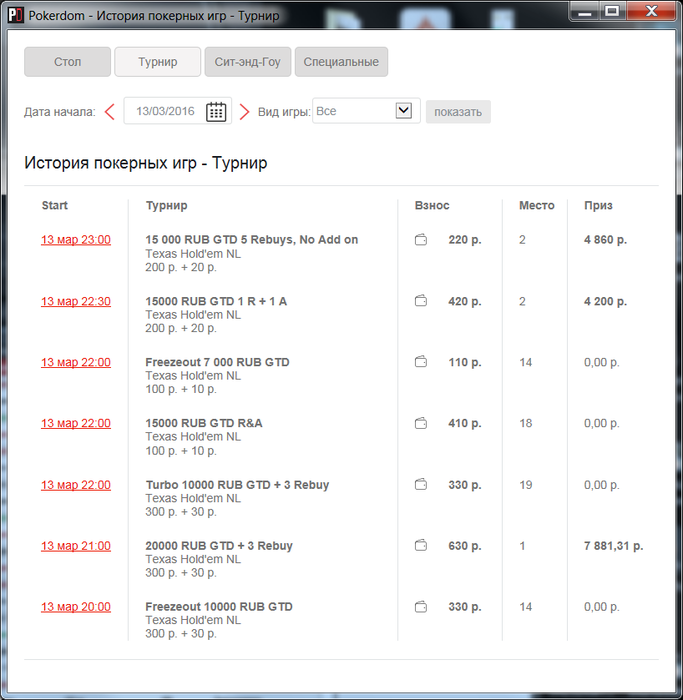Select title '15000 RUB GTD R&A'
This screenshot has width=683, height=700.
[x=204, y=423]
